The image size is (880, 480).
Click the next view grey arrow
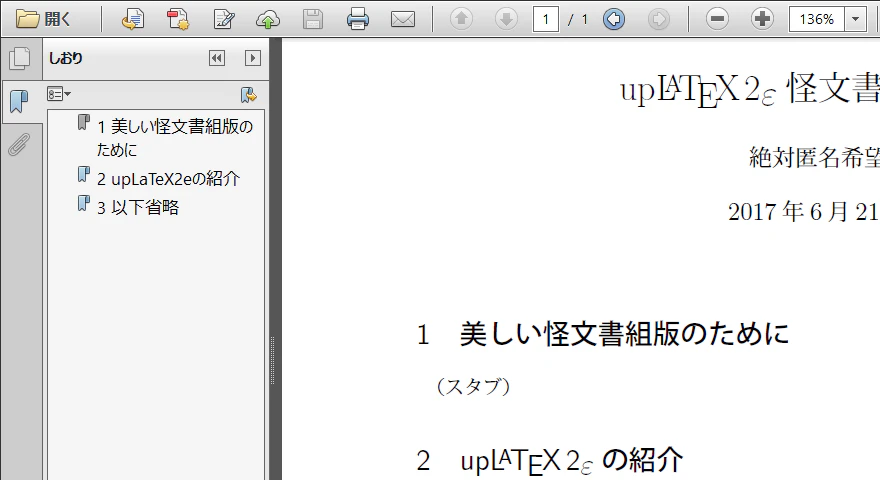click(658, 19)
